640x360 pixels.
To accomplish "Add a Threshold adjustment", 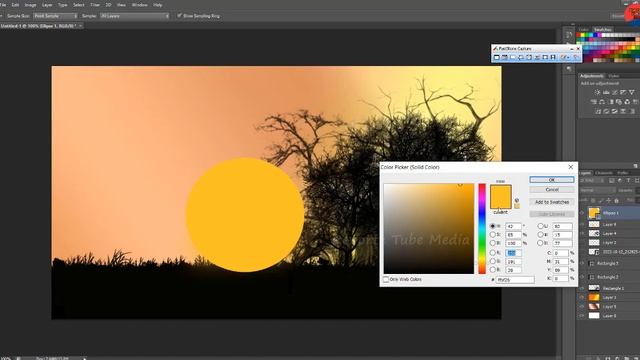I will 614,111.
